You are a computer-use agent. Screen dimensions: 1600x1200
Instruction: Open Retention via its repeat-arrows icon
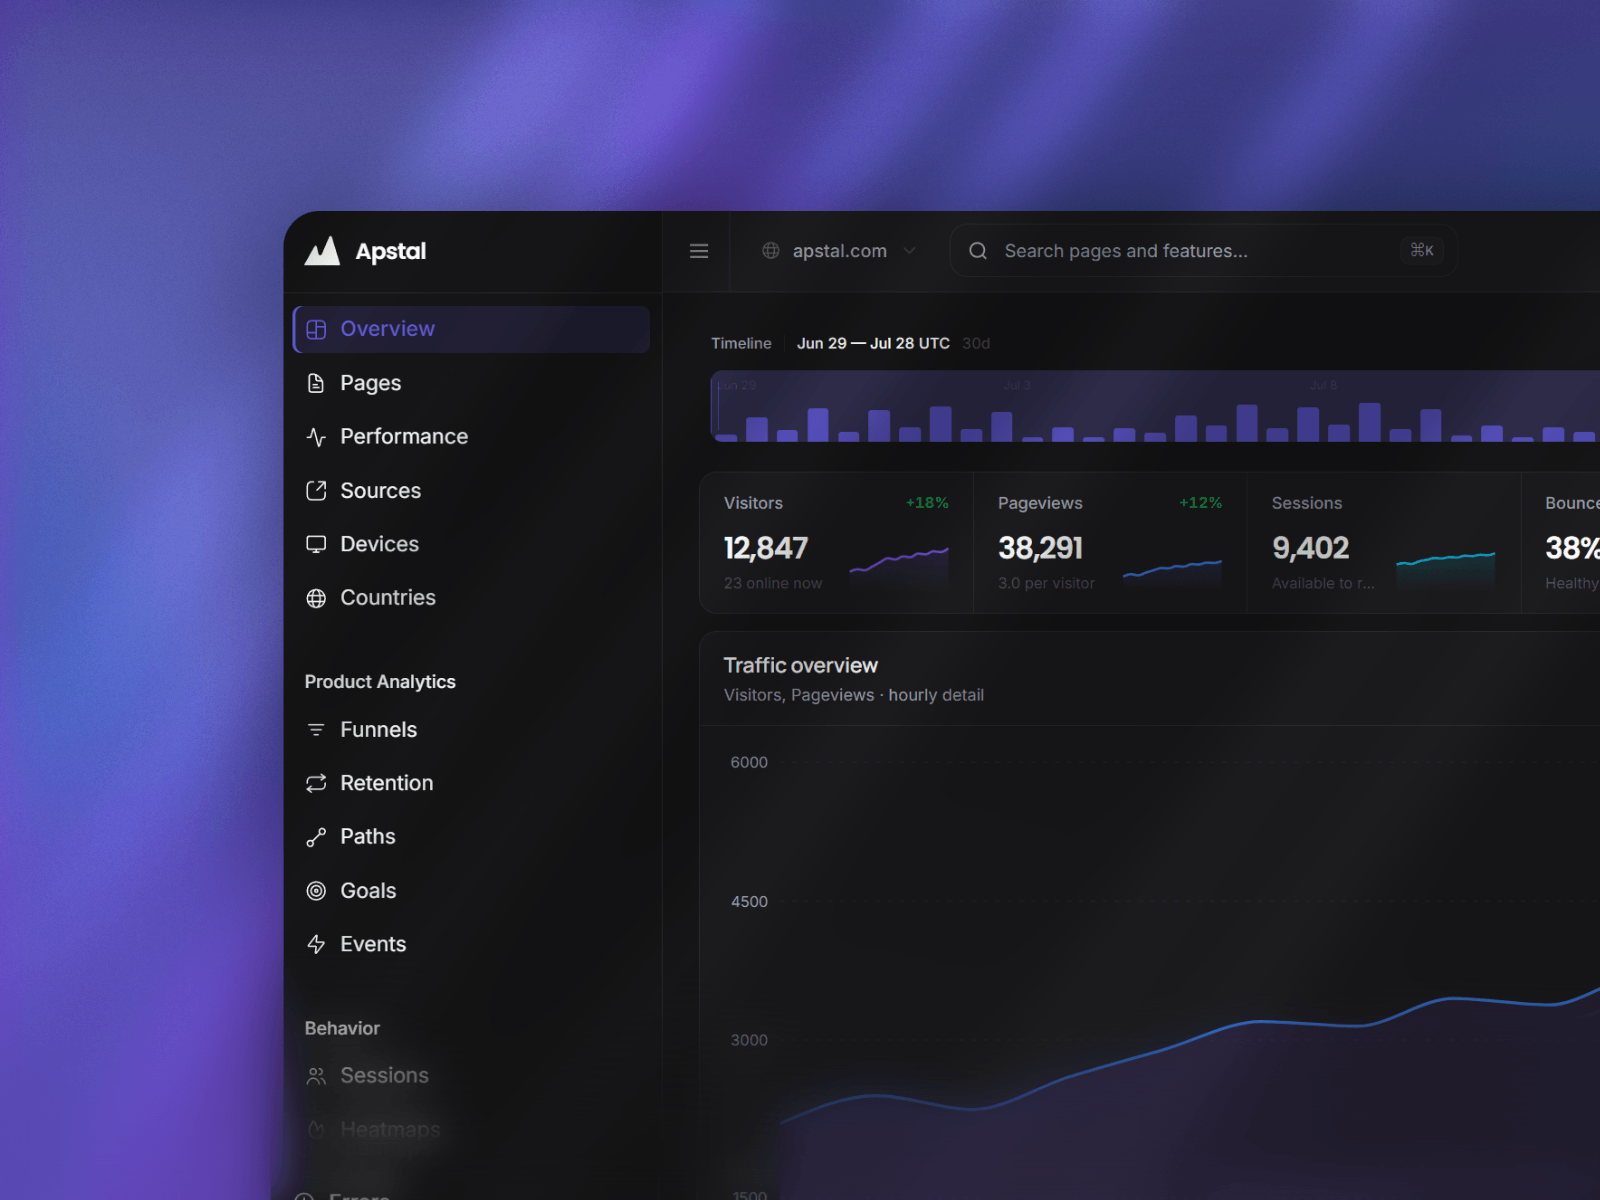(x=316, y=783)
